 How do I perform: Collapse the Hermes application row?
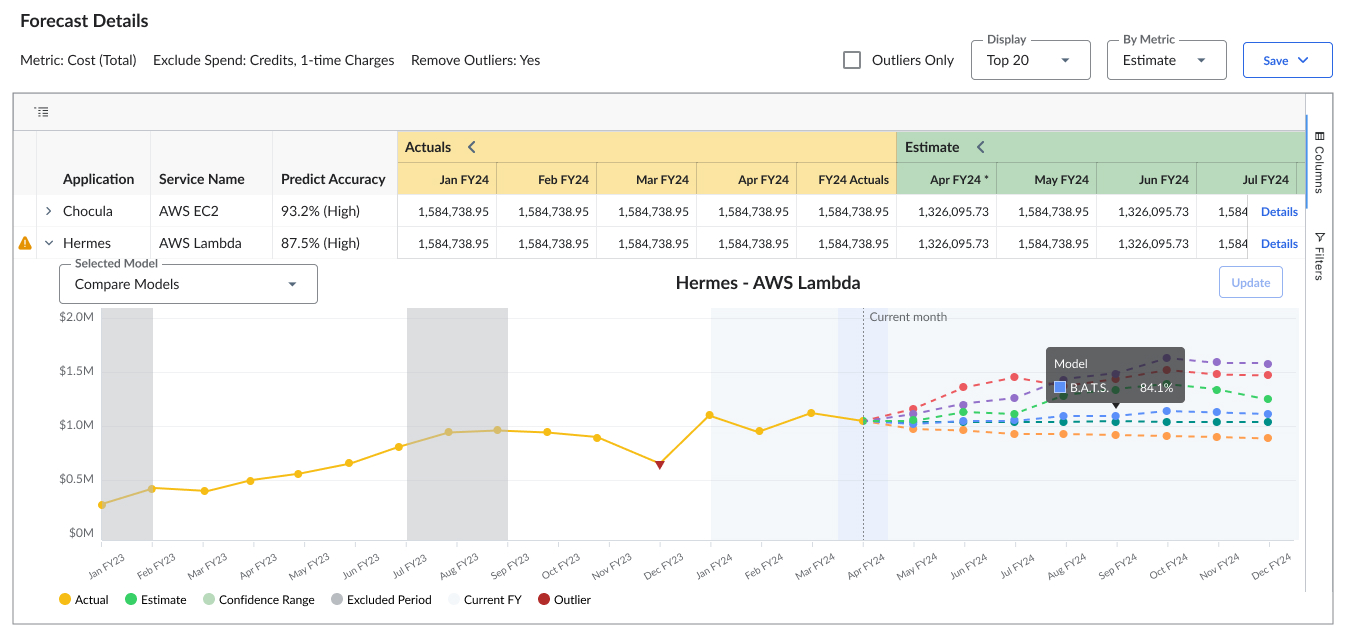pos(48,243)
